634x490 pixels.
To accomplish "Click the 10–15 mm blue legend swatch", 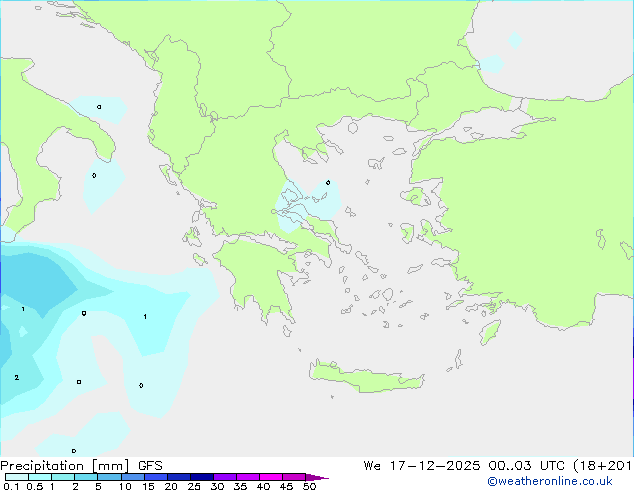I will [x=133, y=477].
